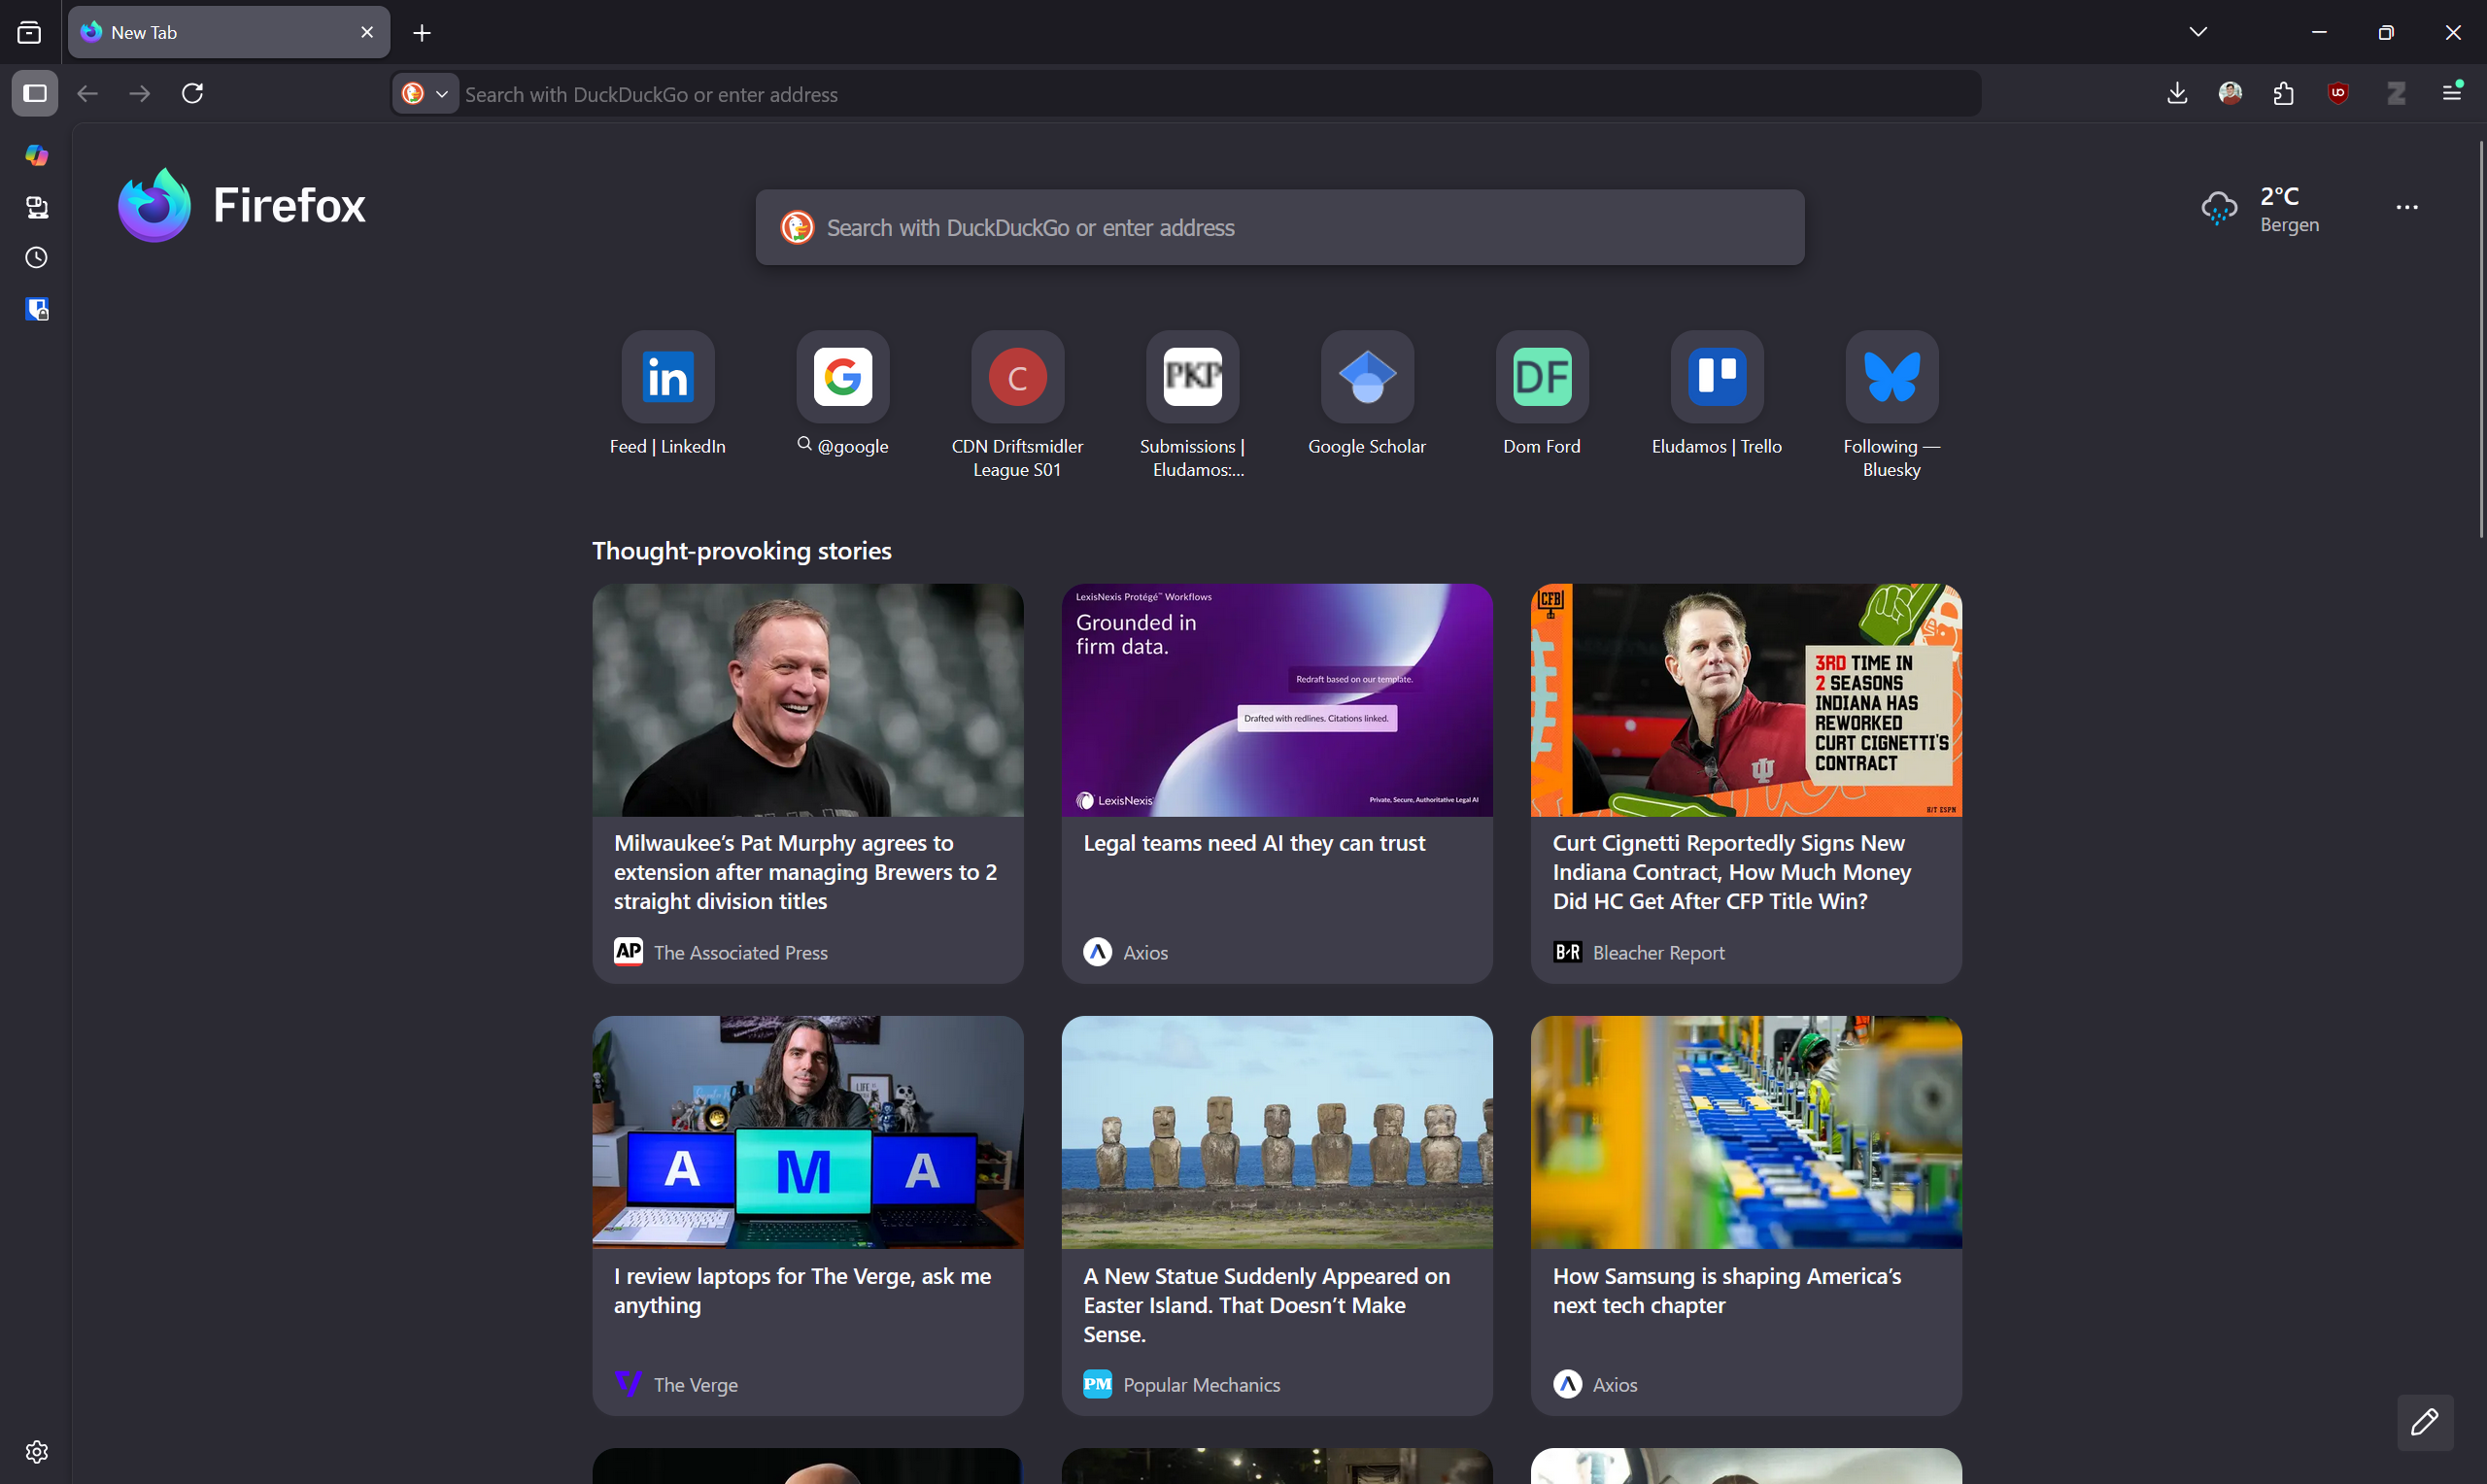Open the Extensions puzzle-piece icon
This screenshot has width=2487, height=1484.
click(x=2283, y=93)
